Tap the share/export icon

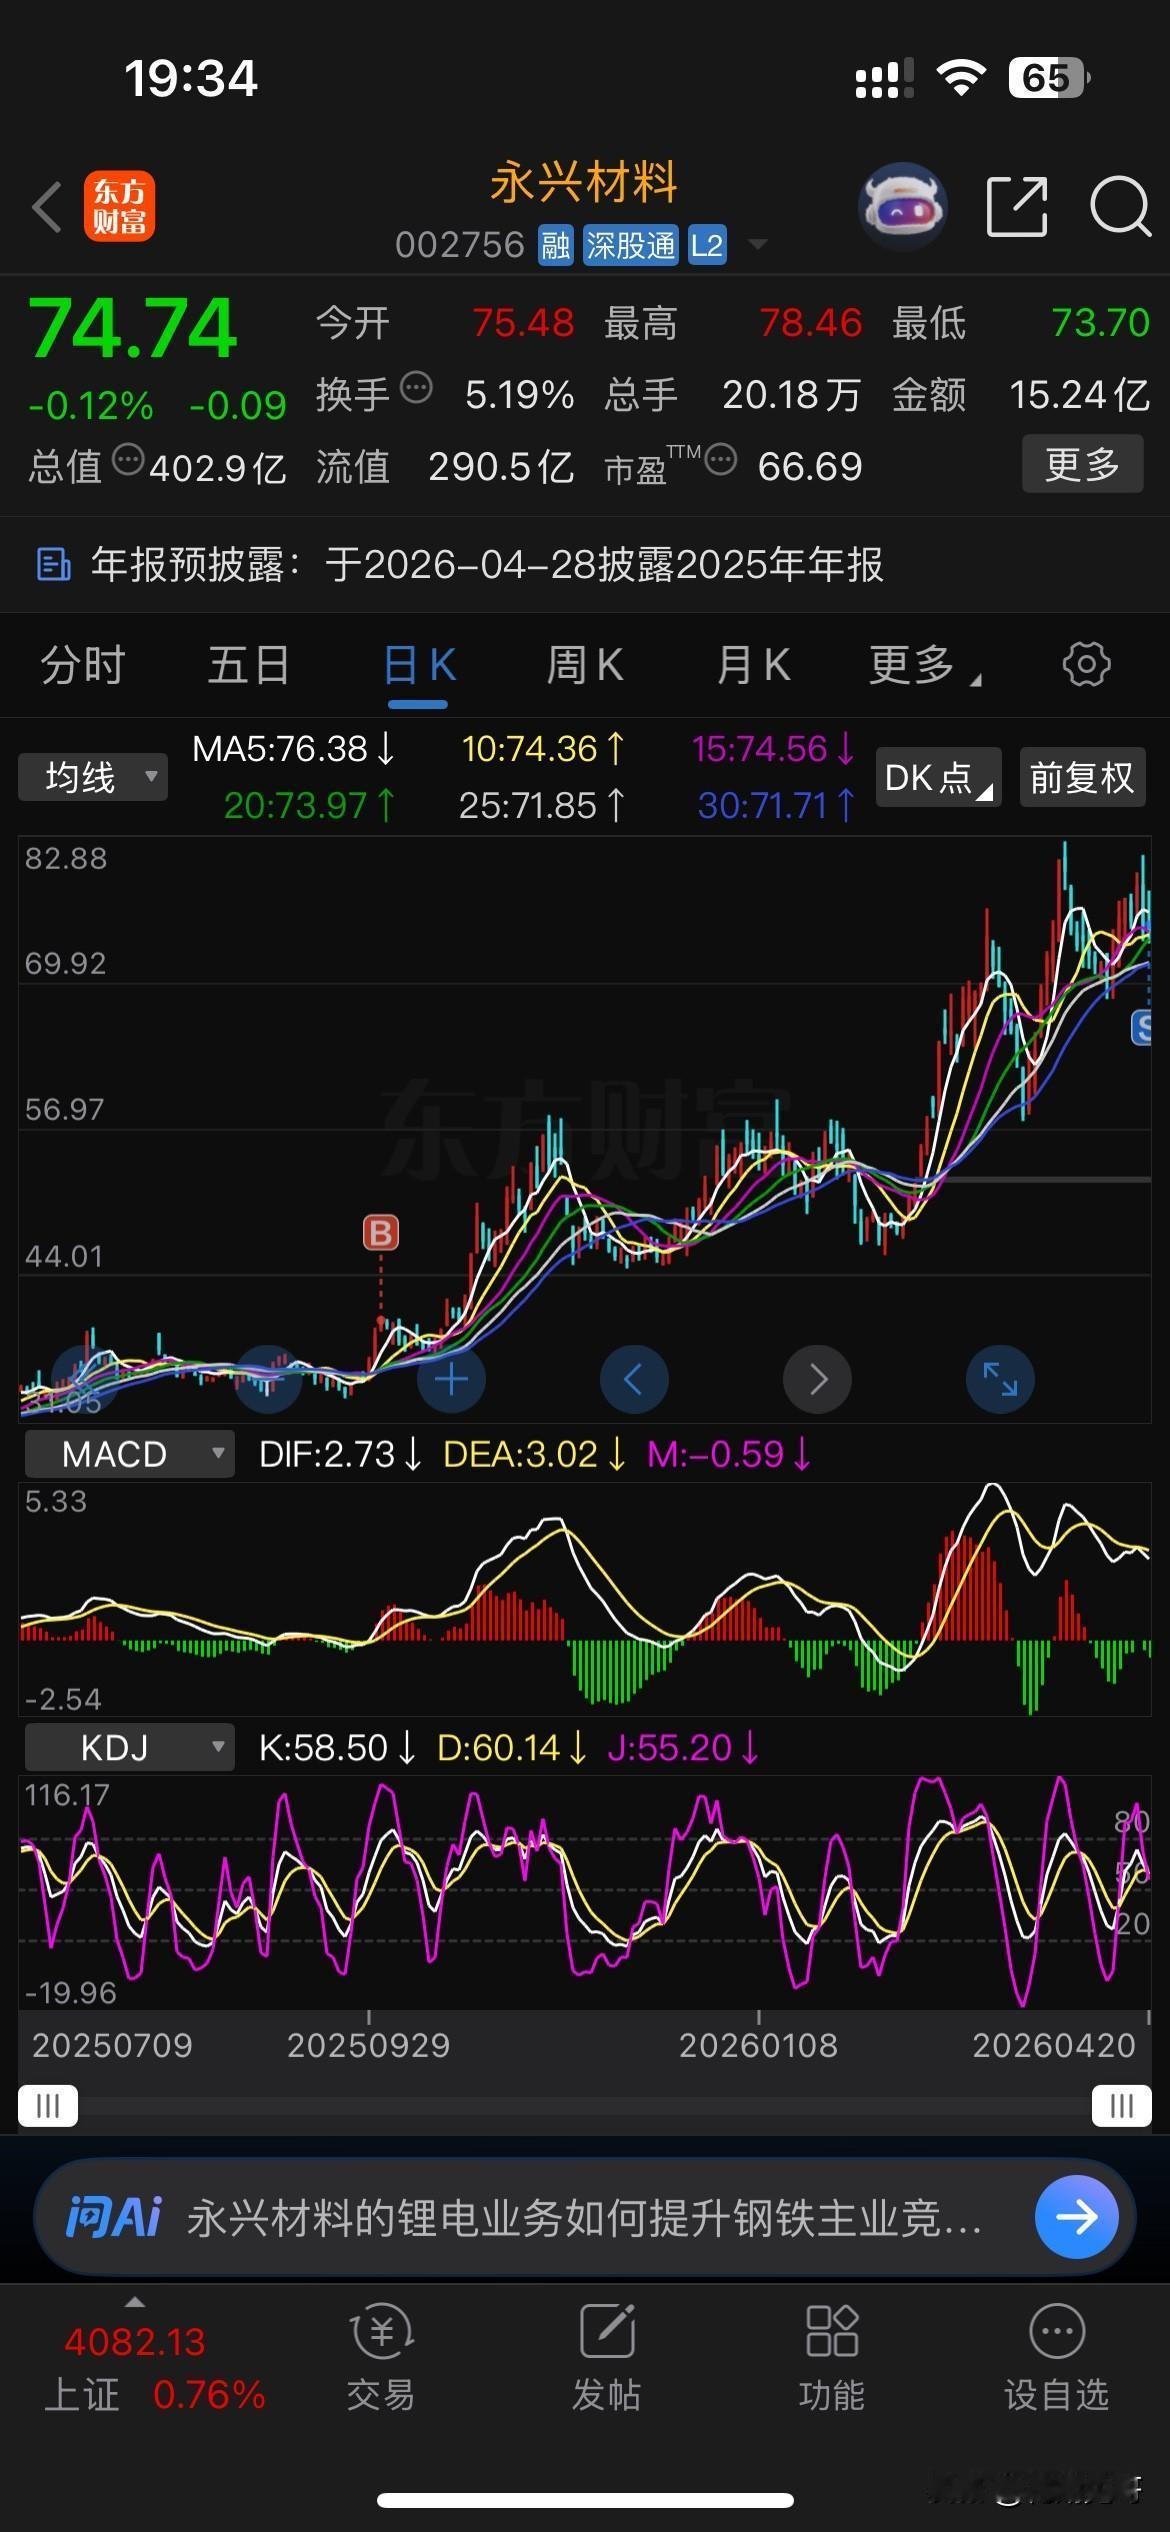point(1017,207)
